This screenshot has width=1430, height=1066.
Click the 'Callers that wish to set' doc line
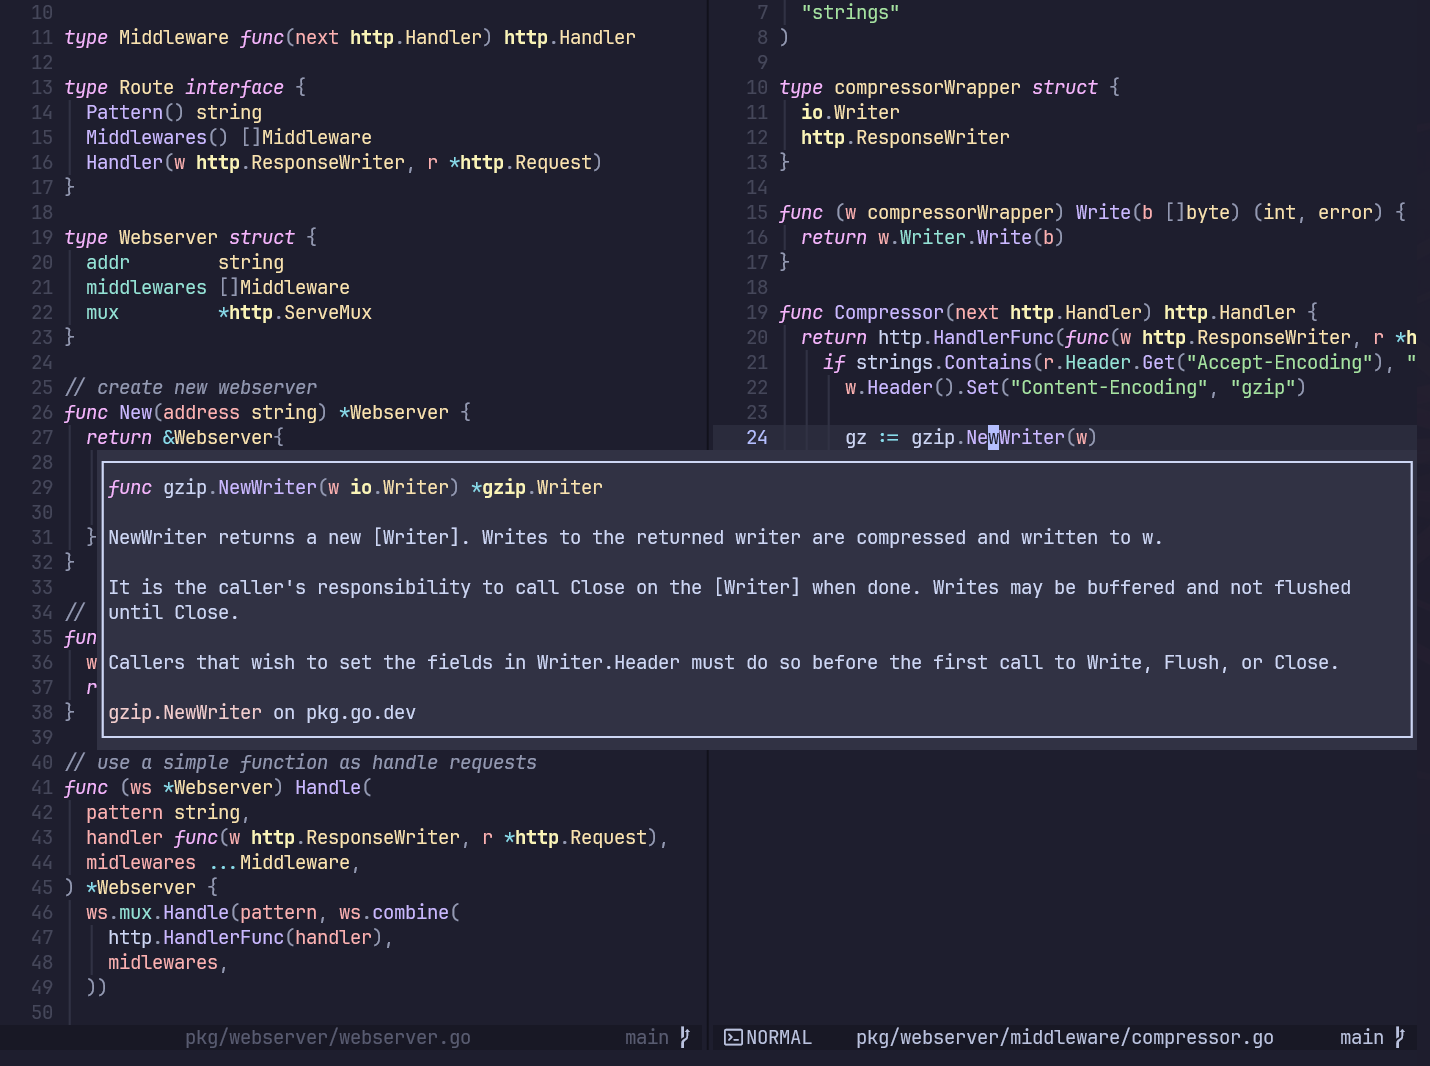723,662
